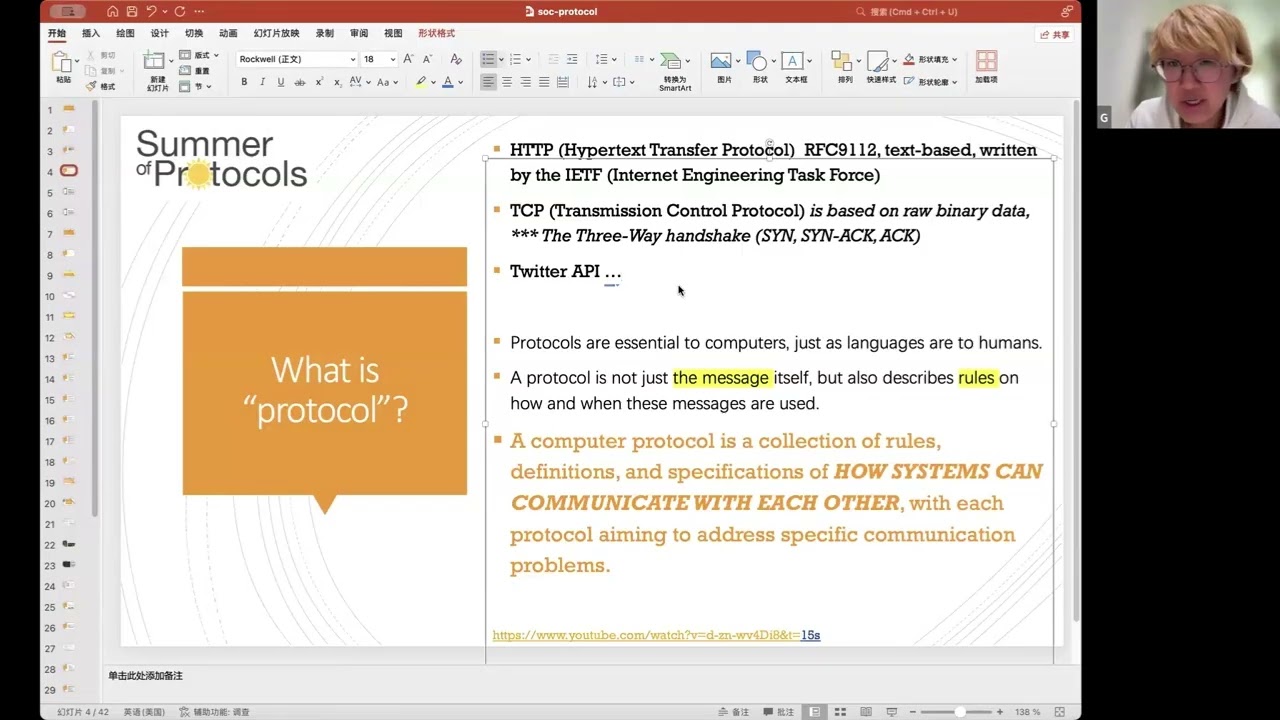This screenshot has width=1280, height=720.
Task: Open the Shape Format (形状格式) tab
Action: pyautogui.click(x=436, y=33)
